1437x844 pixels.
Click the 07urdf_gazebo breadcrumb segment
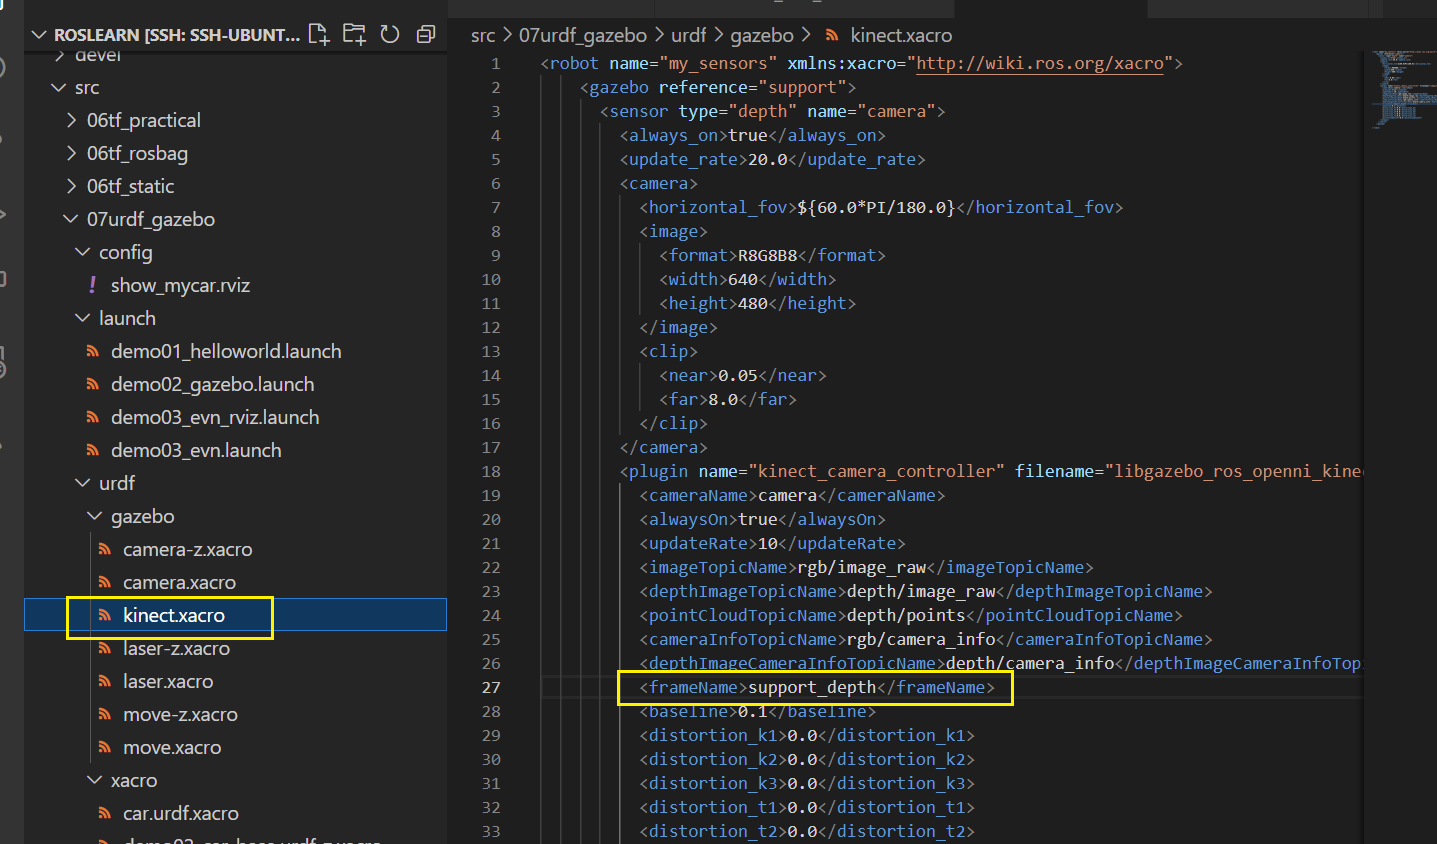point(583,35)
